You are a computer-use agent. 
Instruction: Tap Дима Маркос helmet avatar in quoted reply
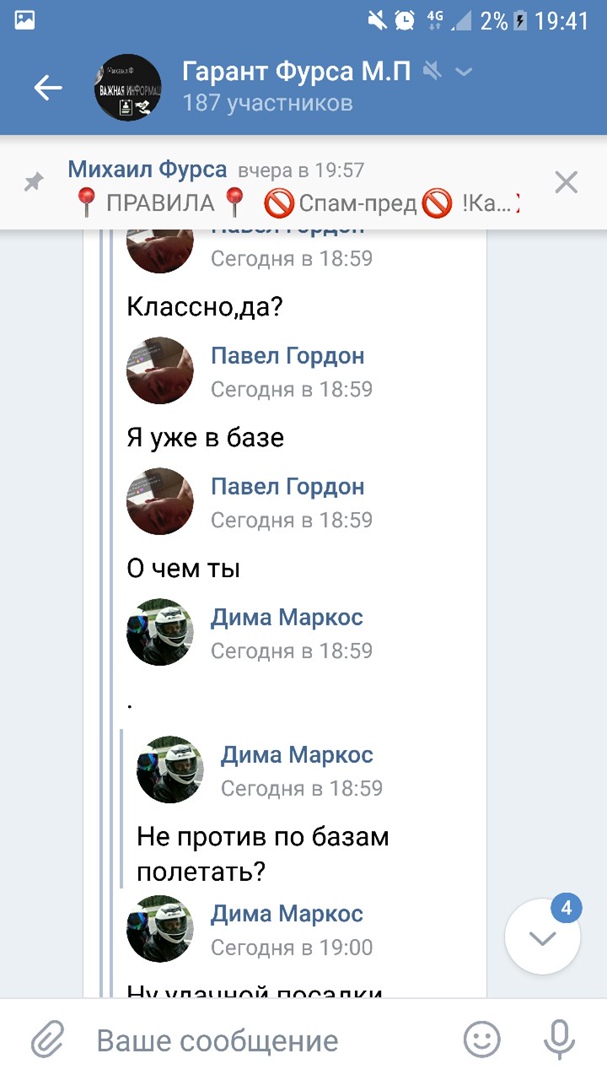[x=170, y=769]
